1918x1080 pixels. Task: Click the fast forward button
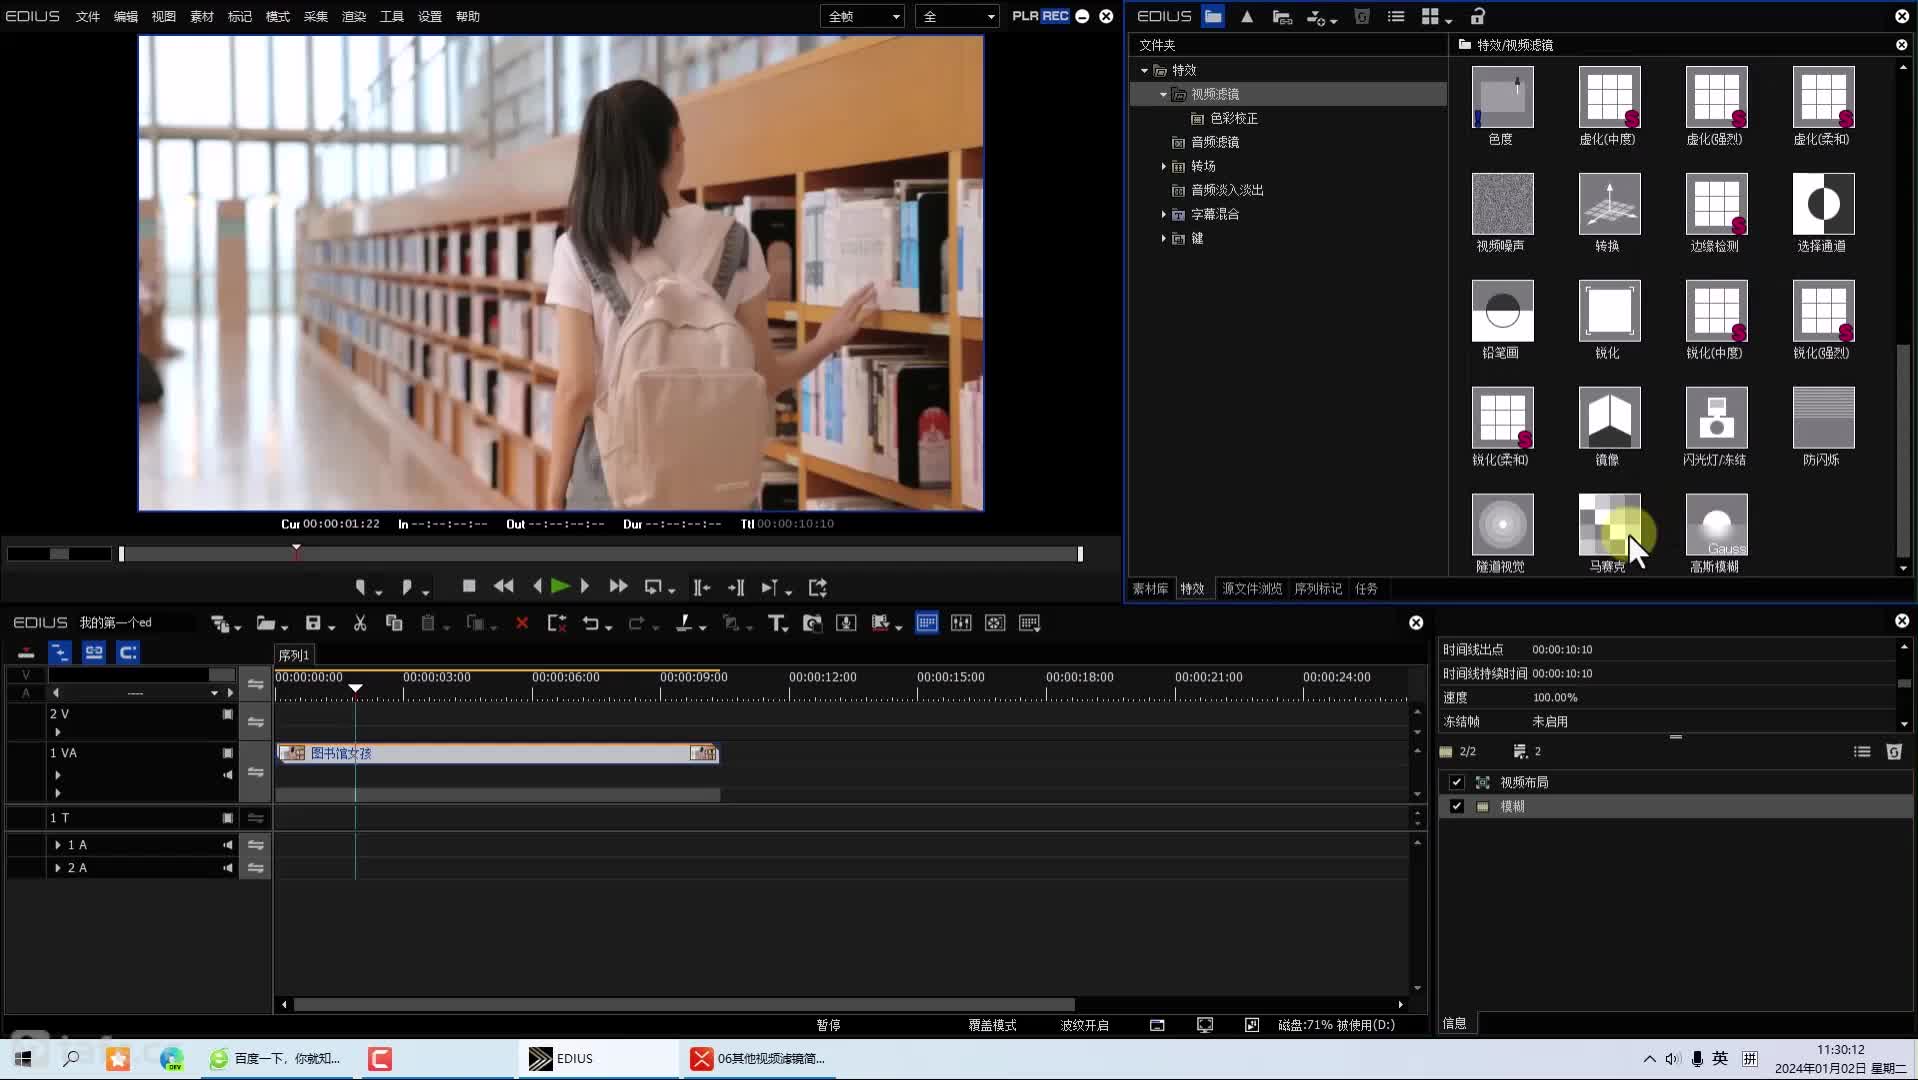pyautogui.click(x=618, y=586)
